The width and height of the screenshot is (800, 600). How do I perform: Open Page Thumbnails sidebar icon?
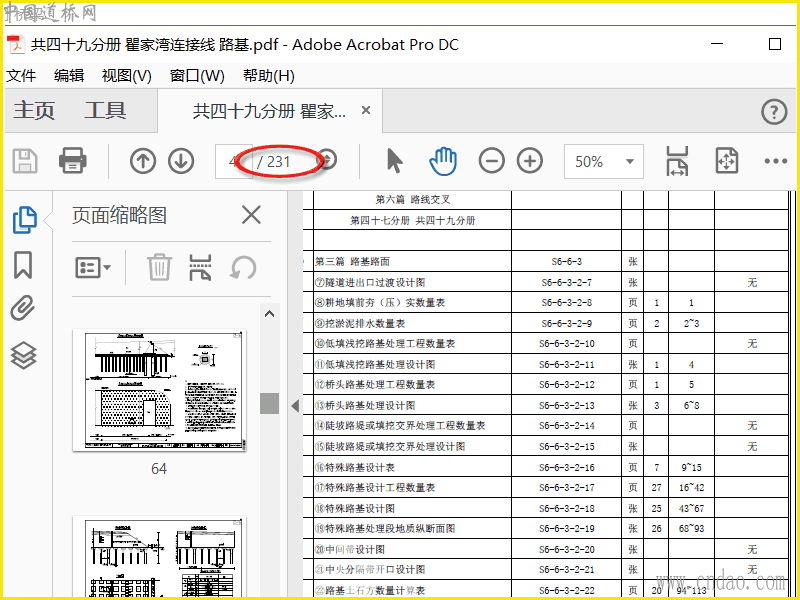24,220
